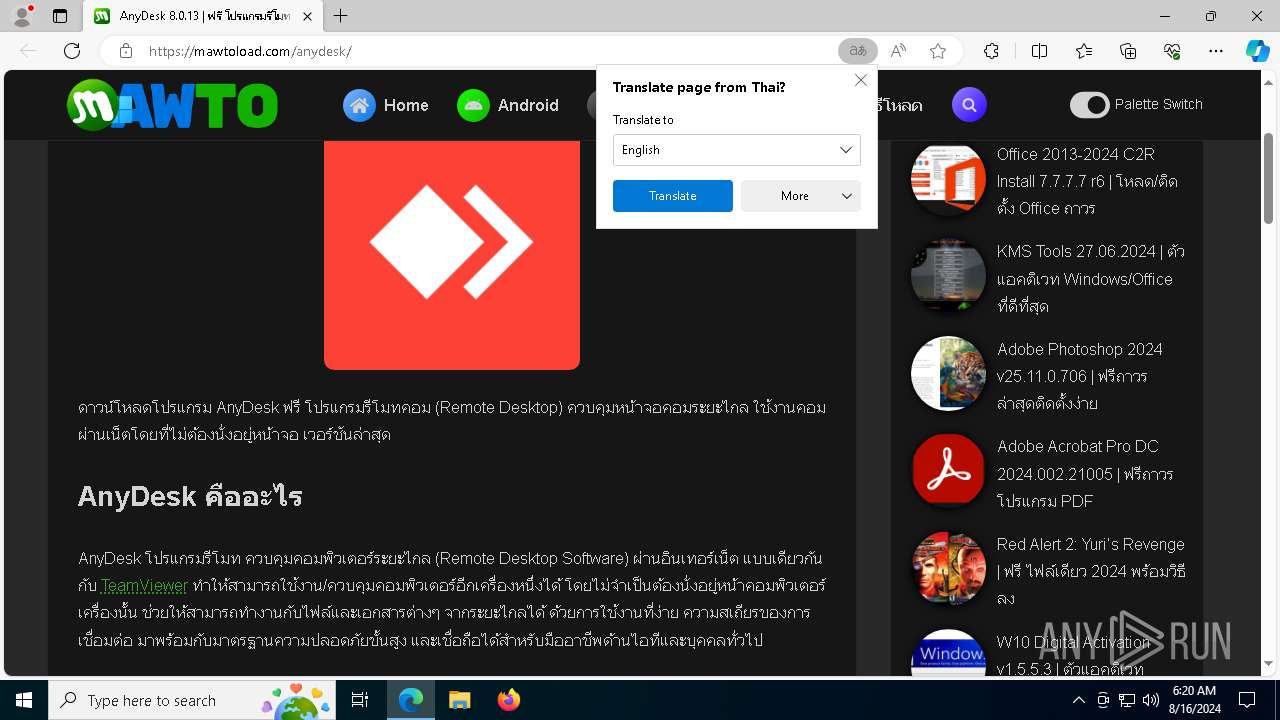Add this page to favorites star

[938, 51]
